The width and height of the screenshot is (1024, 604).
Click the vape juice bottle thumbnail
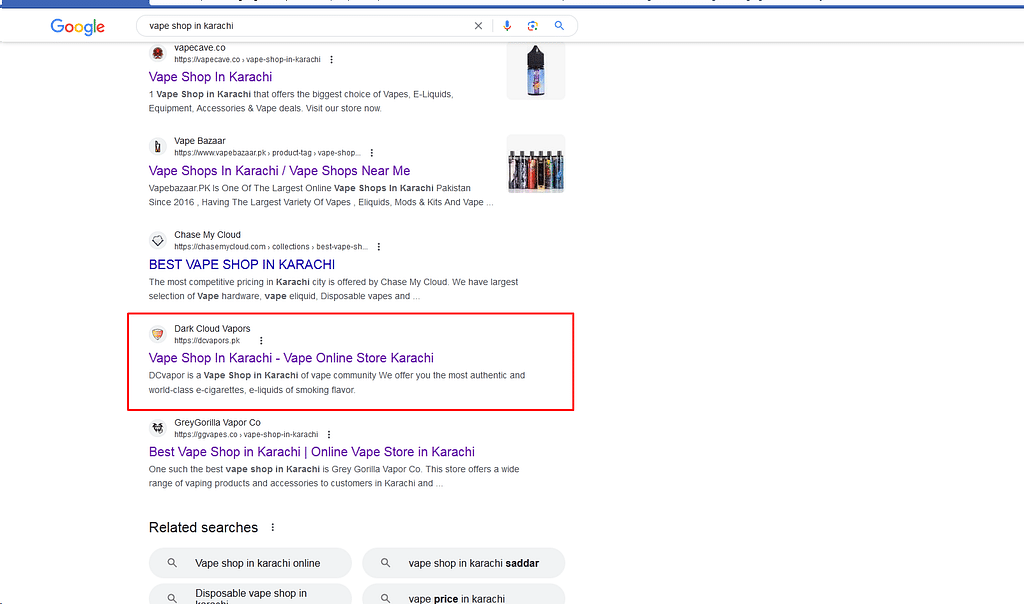click(x=535, y=70)
